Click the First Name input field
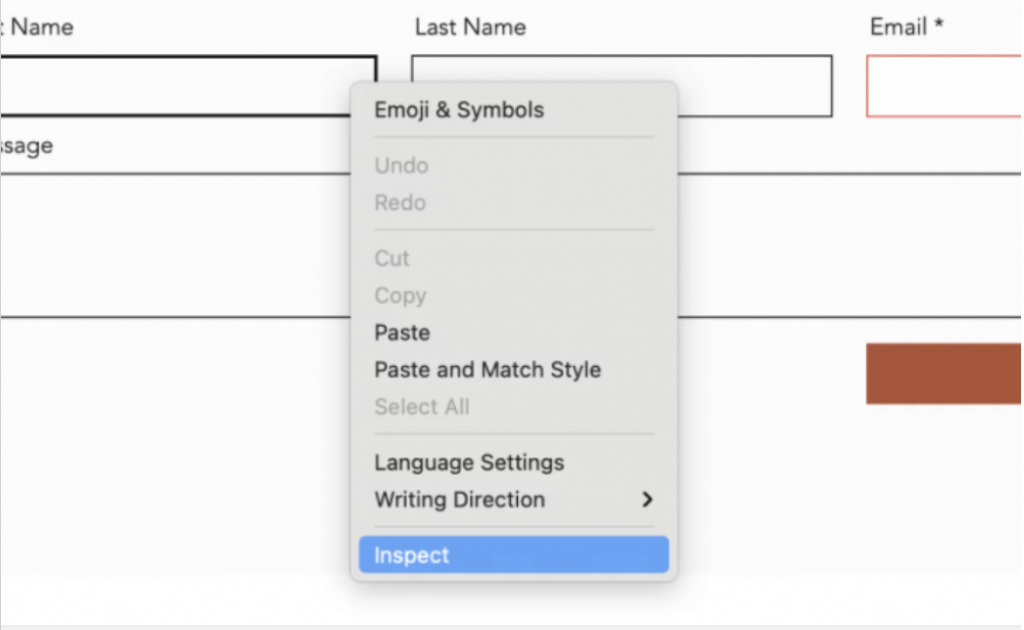1024x630 pixels. click(180, 85)
